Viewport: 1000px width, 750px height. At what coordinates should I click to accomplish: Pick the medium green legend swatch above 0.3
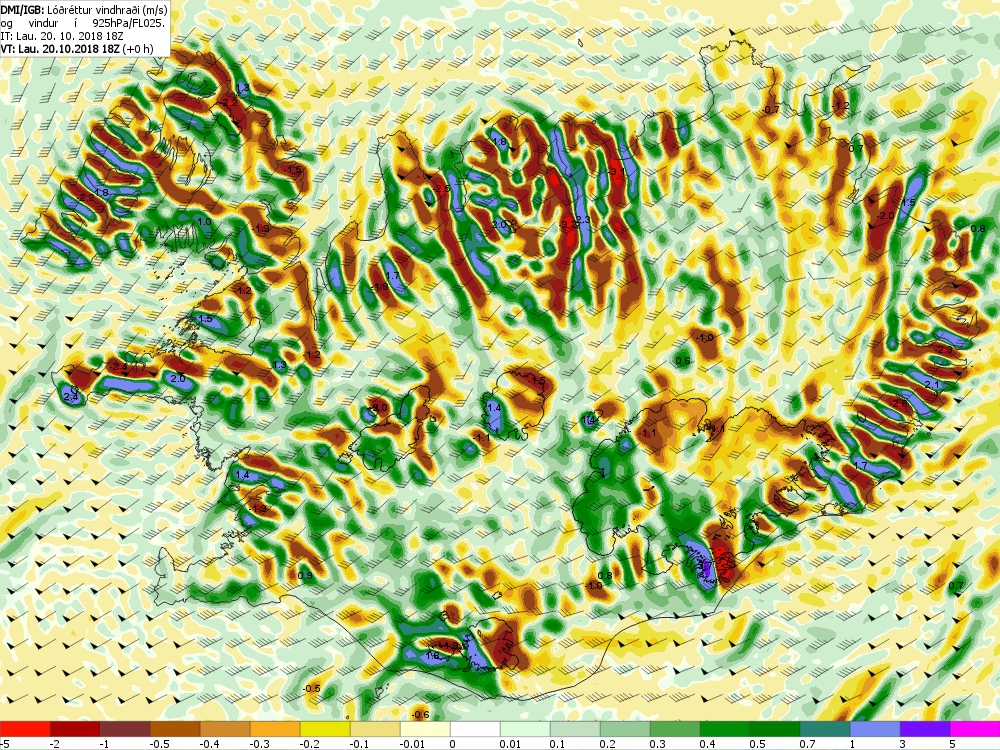click(x=675, y=729)
